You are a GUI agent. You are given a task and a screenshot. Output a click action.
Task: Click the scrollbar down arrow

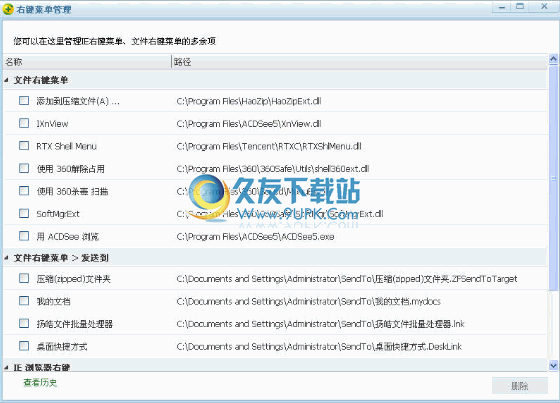(x=553, y=365)
